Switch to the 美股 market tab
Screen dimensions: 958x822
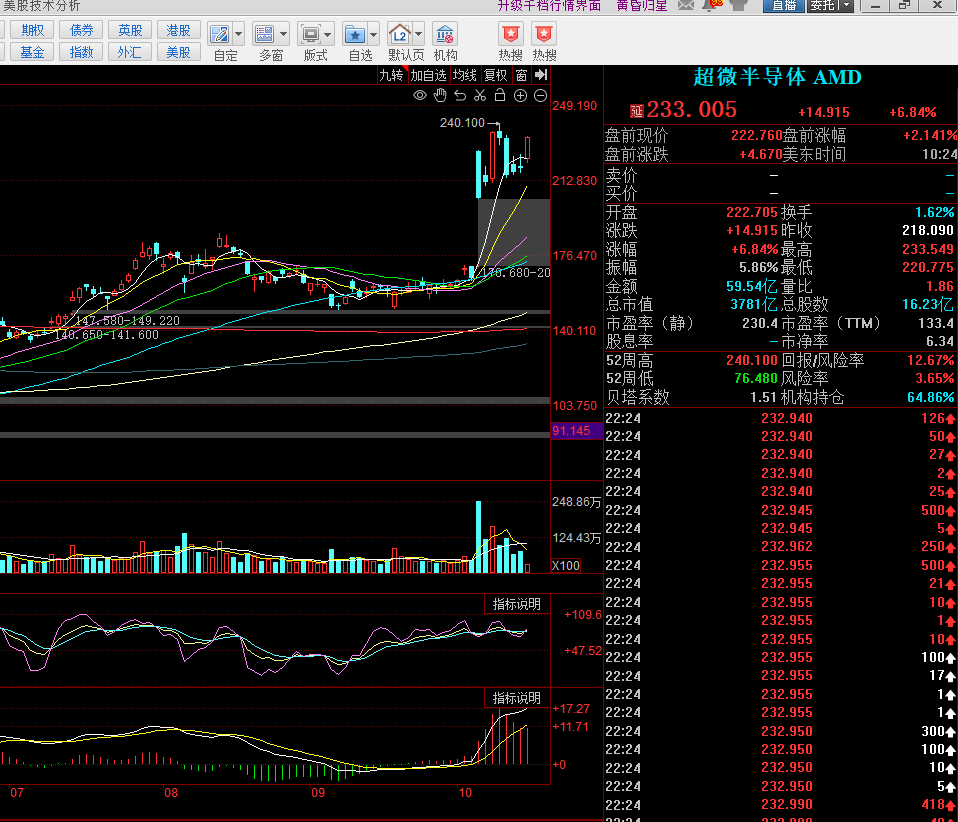click(178, 52)
